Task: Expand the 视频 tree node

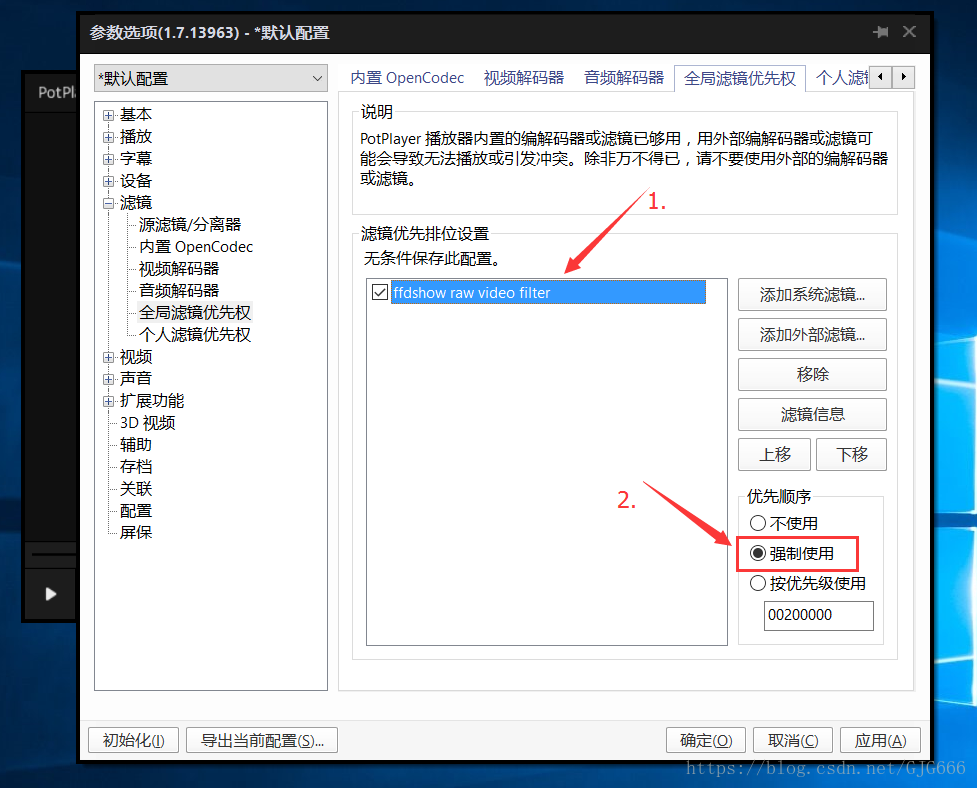Action: [x=109, y=357]
